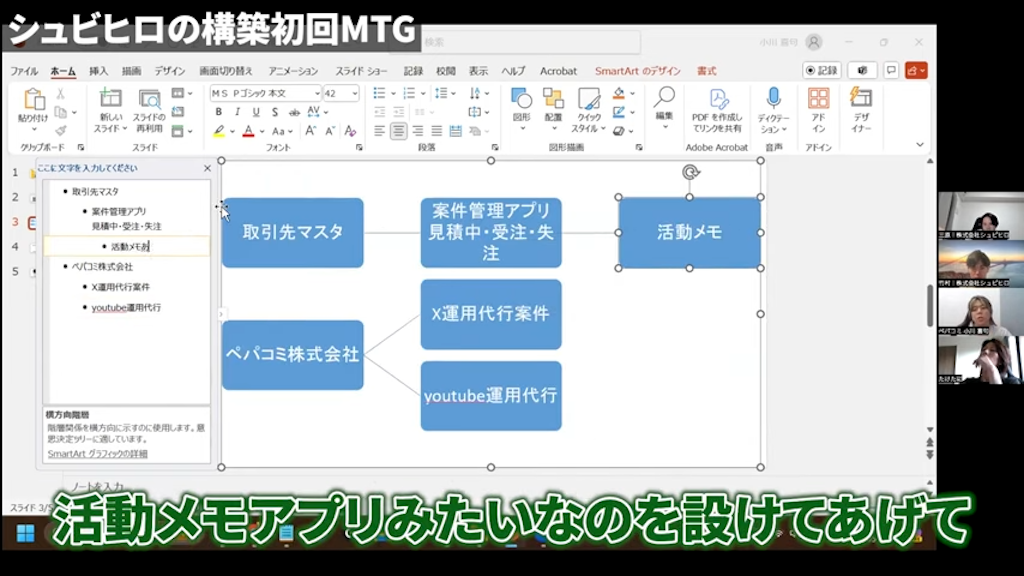Viewport: 1024px width, 576px height.
Task: Enable center text alignment
Action: click(x=399, y=131)
